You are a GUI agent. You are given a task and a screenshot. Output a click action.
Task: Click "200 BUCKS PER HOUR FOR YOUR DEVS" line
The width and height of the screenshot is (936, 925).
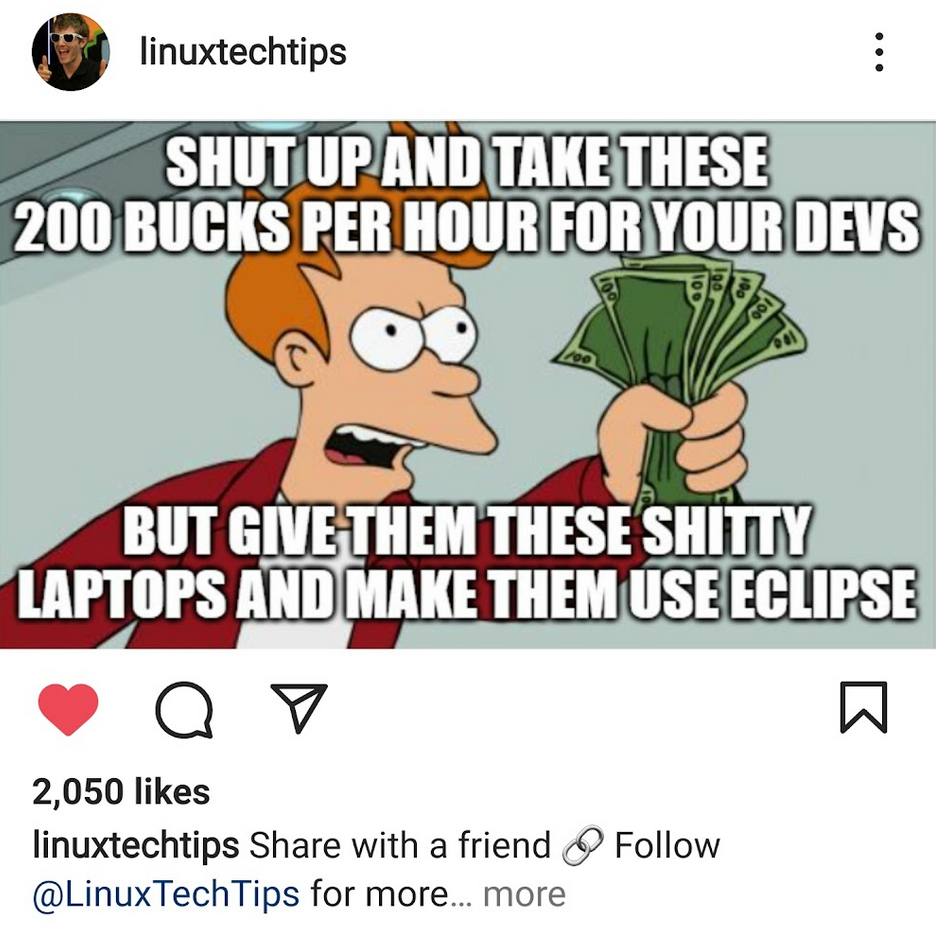tap(467, 226)
